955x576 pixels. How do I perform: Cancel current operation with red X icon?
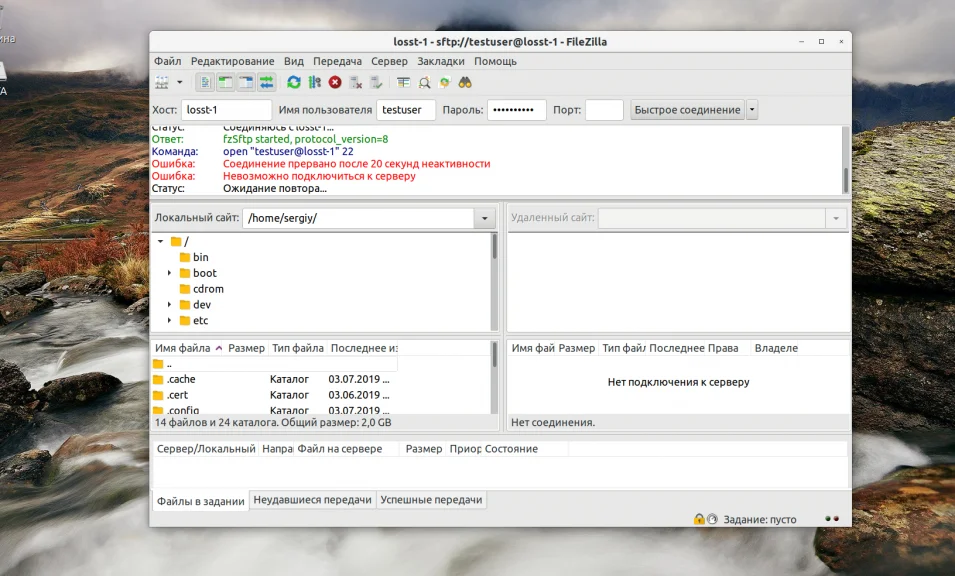pos(335,82)
